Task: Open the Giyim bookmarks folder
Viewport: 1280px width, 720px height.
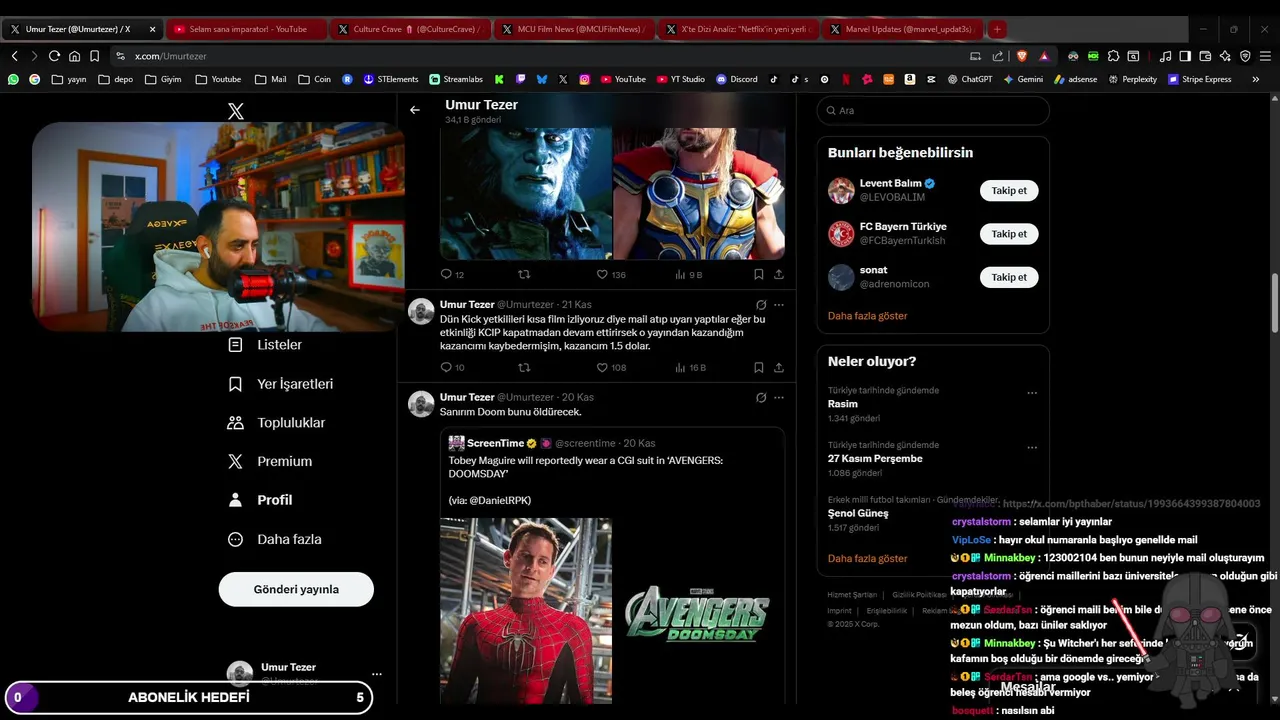Action: point(163,79)
